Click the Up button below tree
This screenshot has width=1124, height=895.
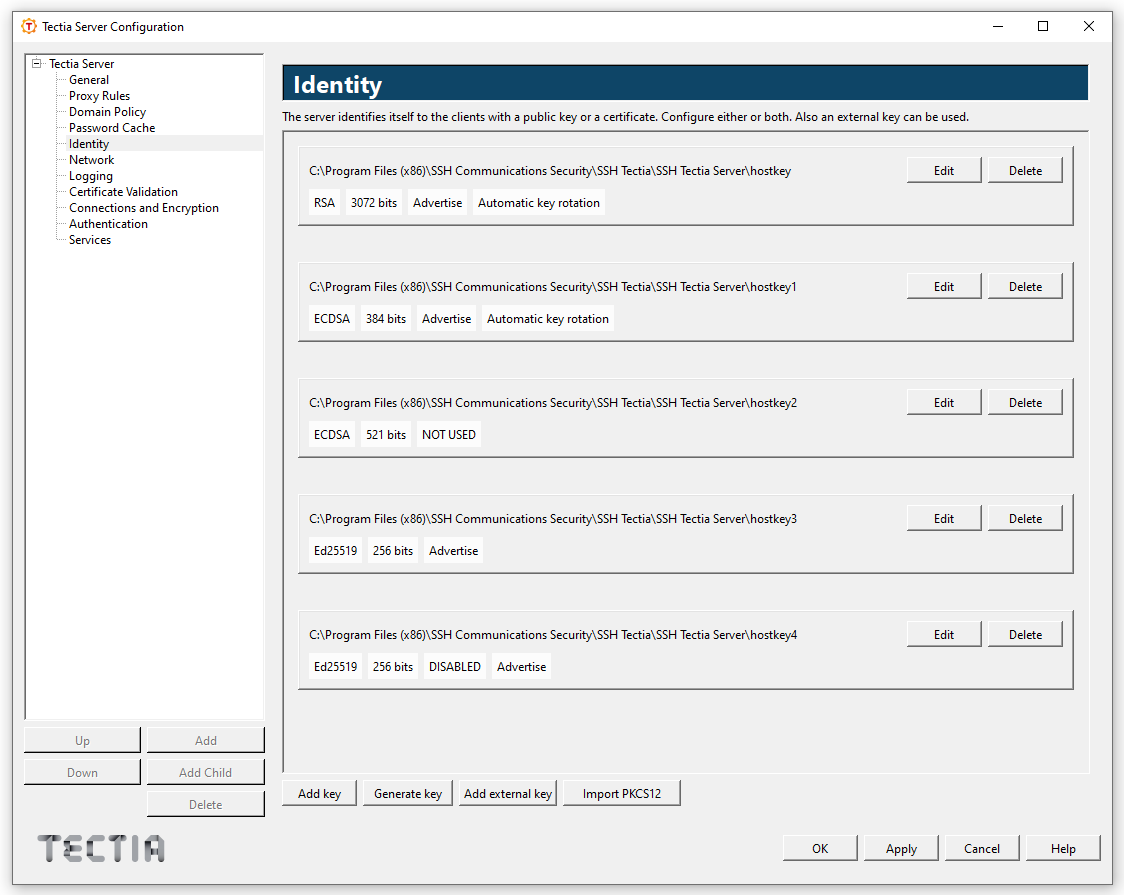[82, 740]
